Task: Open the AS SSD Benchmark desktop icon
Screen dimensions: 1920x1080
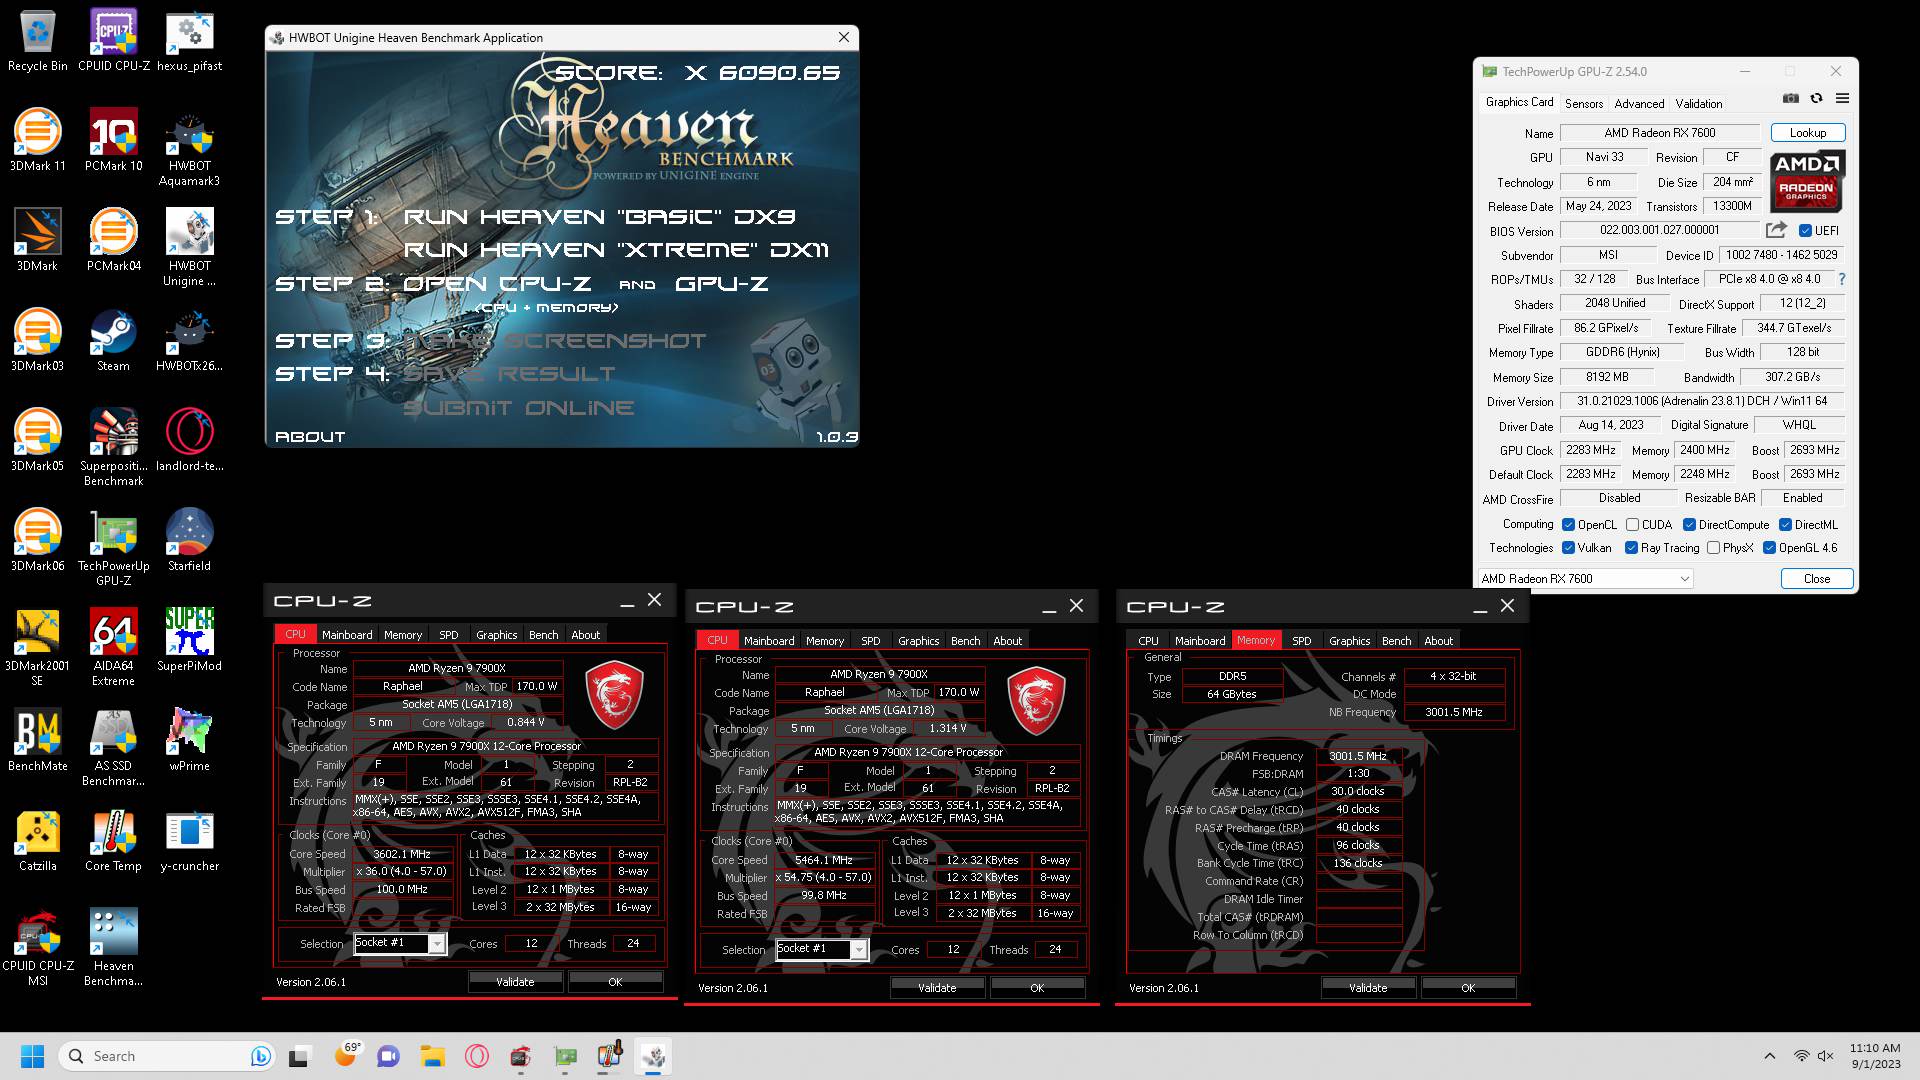Action: pos(113,748)
